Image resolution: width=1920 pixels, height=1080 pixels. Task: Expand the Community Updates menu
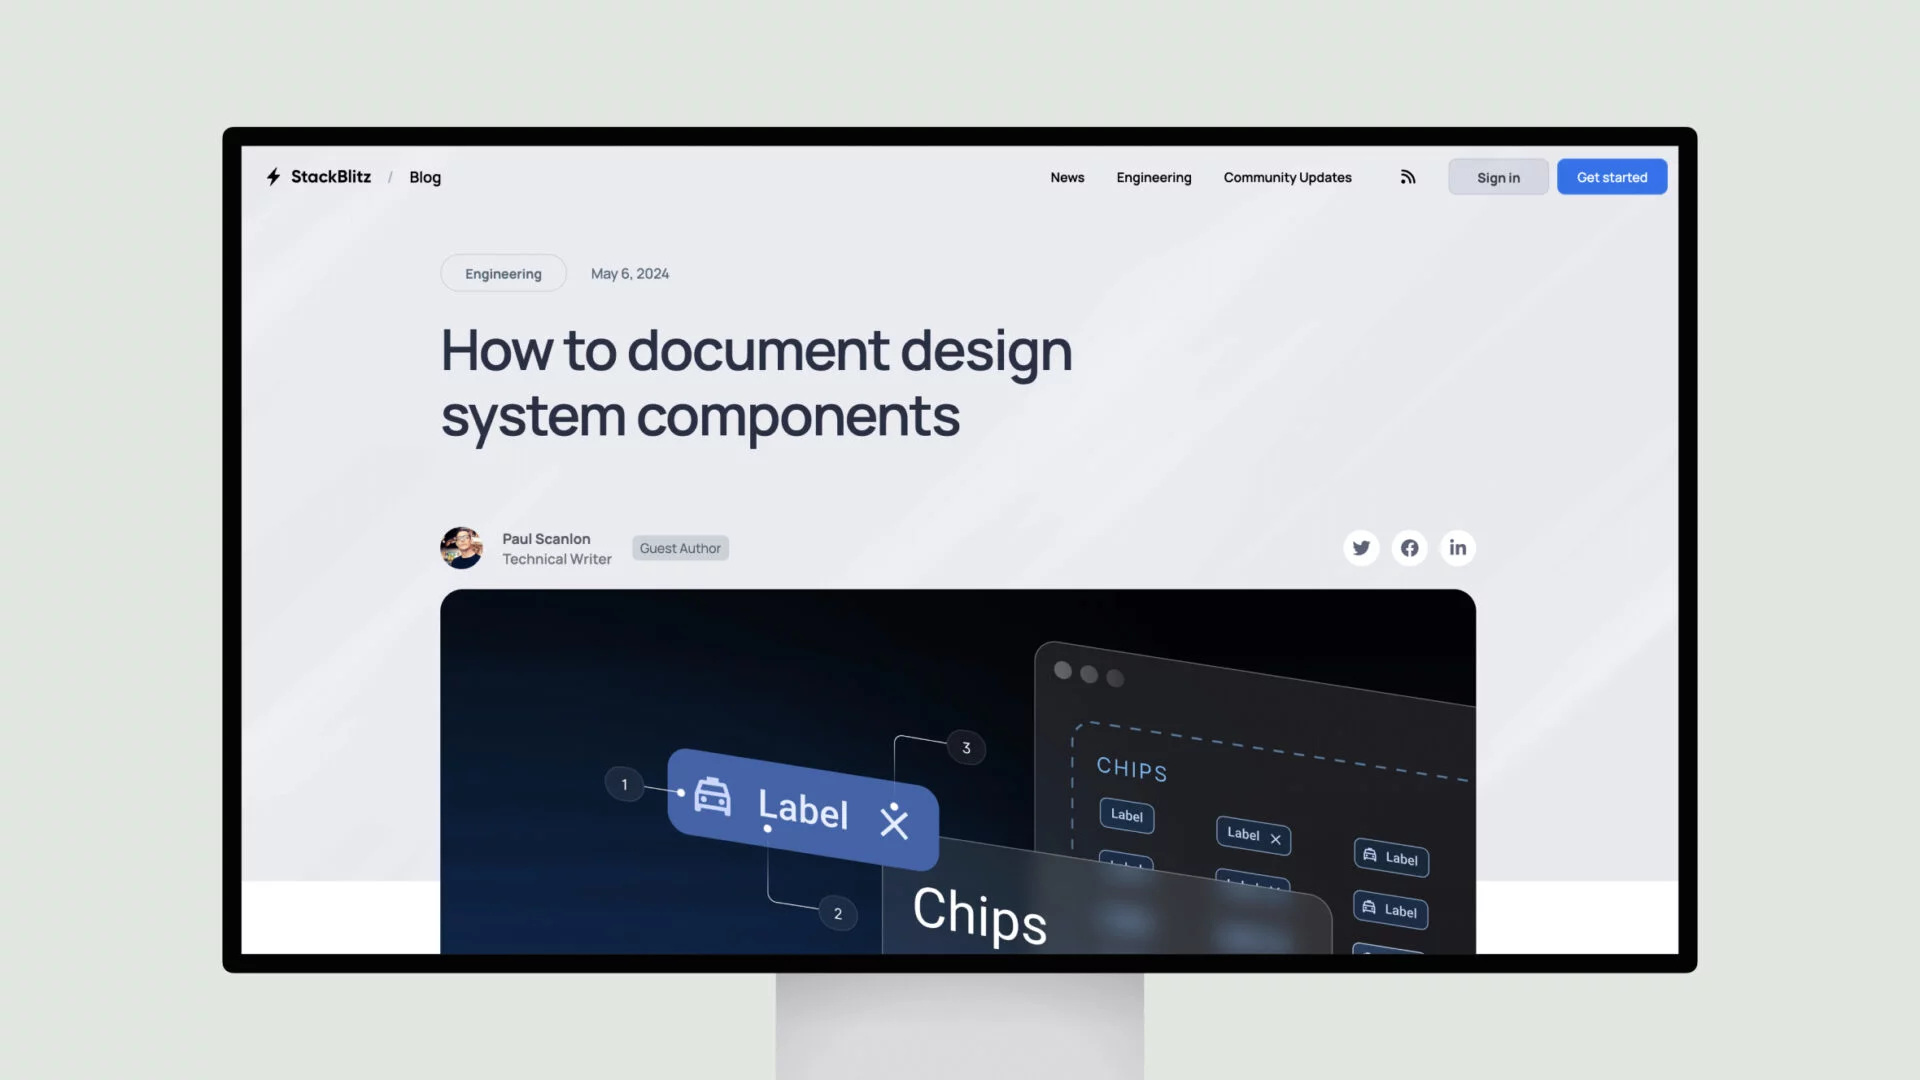click(1287, 177)
